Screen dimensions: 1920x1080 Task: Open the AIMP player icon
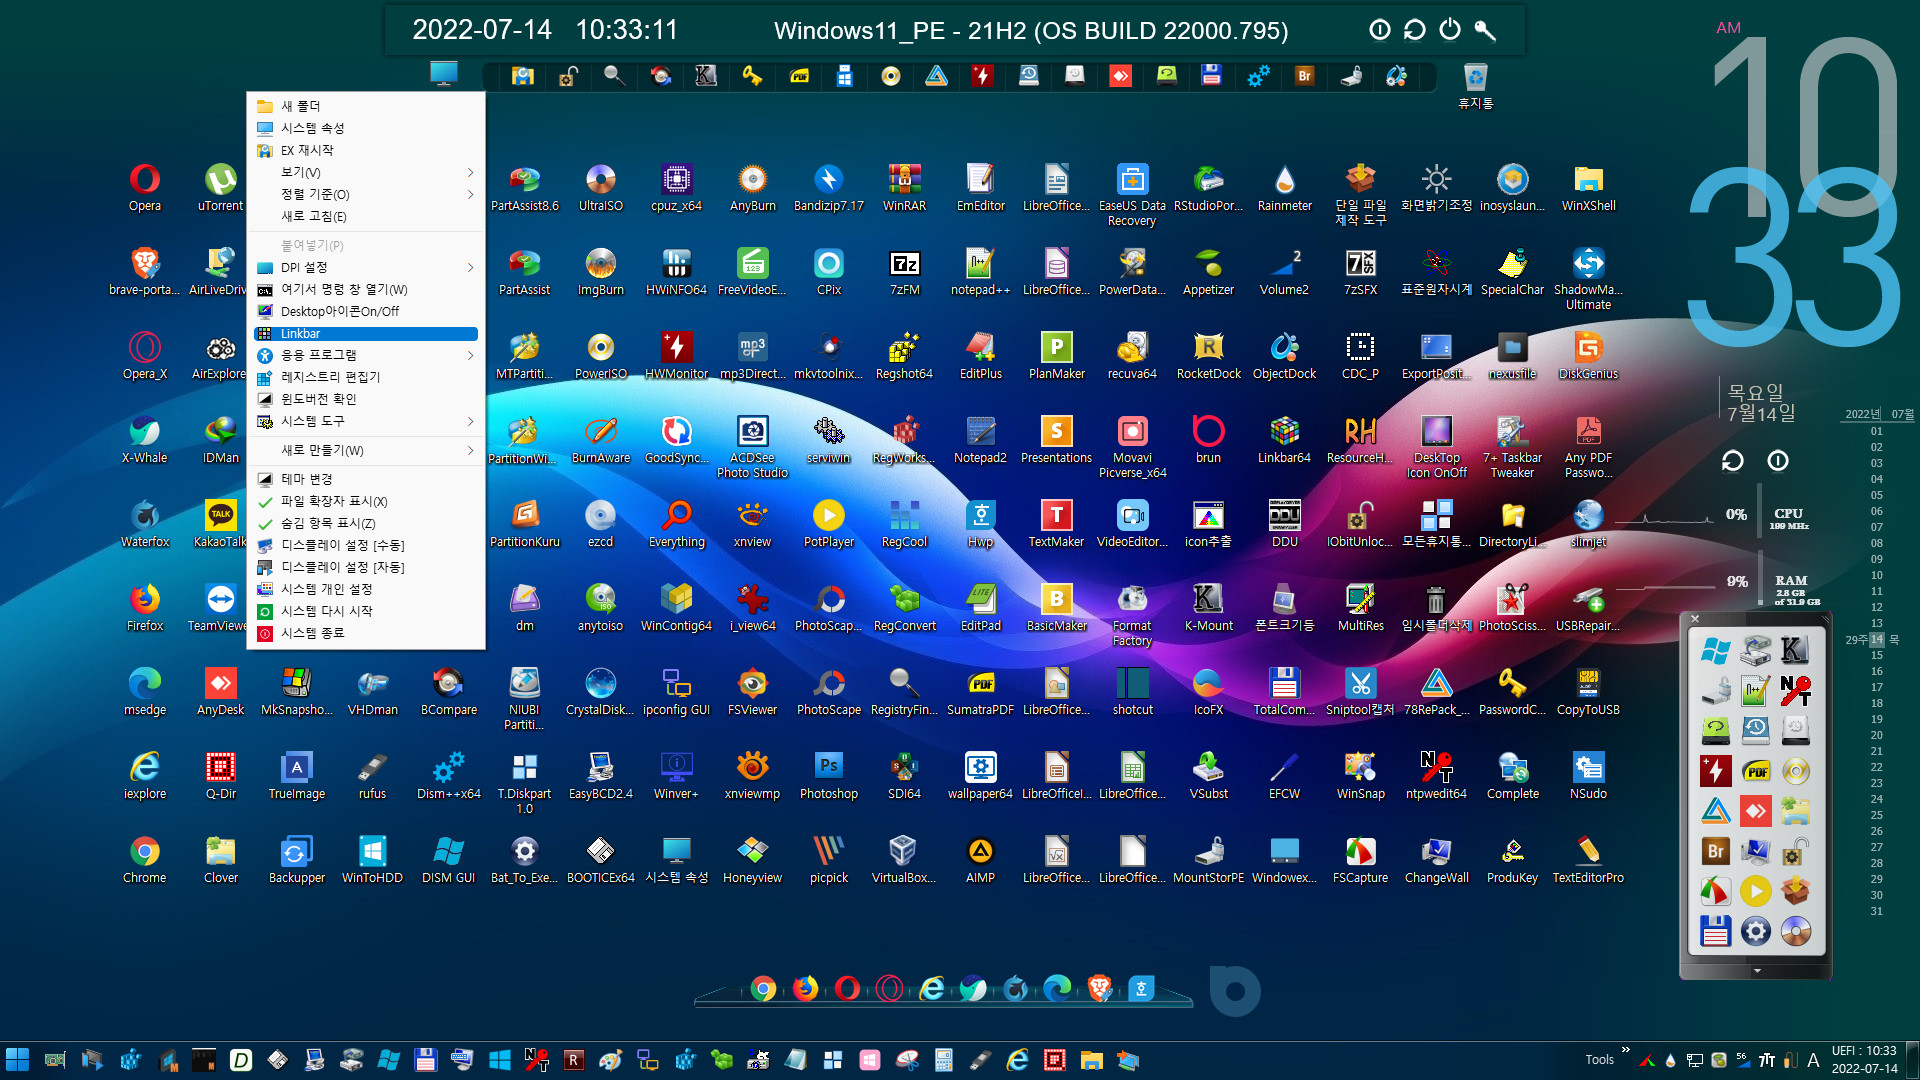pos(980,859)
